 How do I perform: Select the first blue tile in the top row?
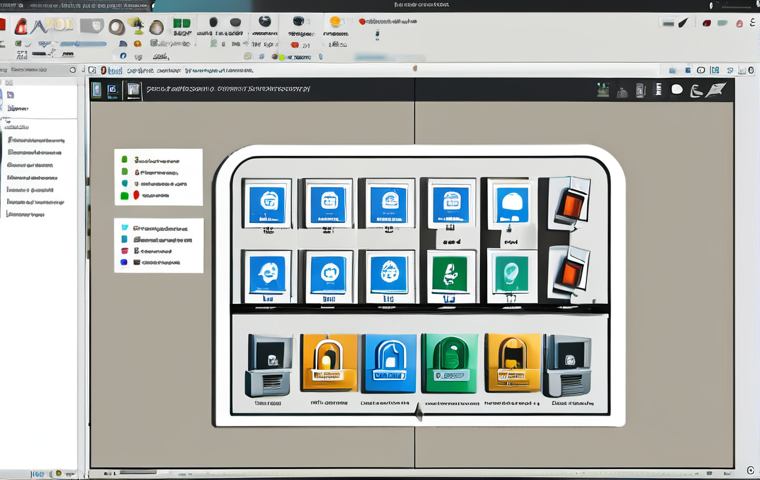267,204
